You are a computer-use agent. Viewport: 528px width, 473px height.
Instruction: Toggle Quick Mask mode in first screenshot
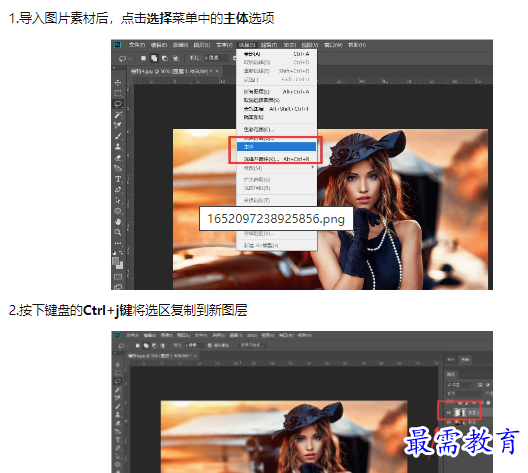click(x=118, y=277)
